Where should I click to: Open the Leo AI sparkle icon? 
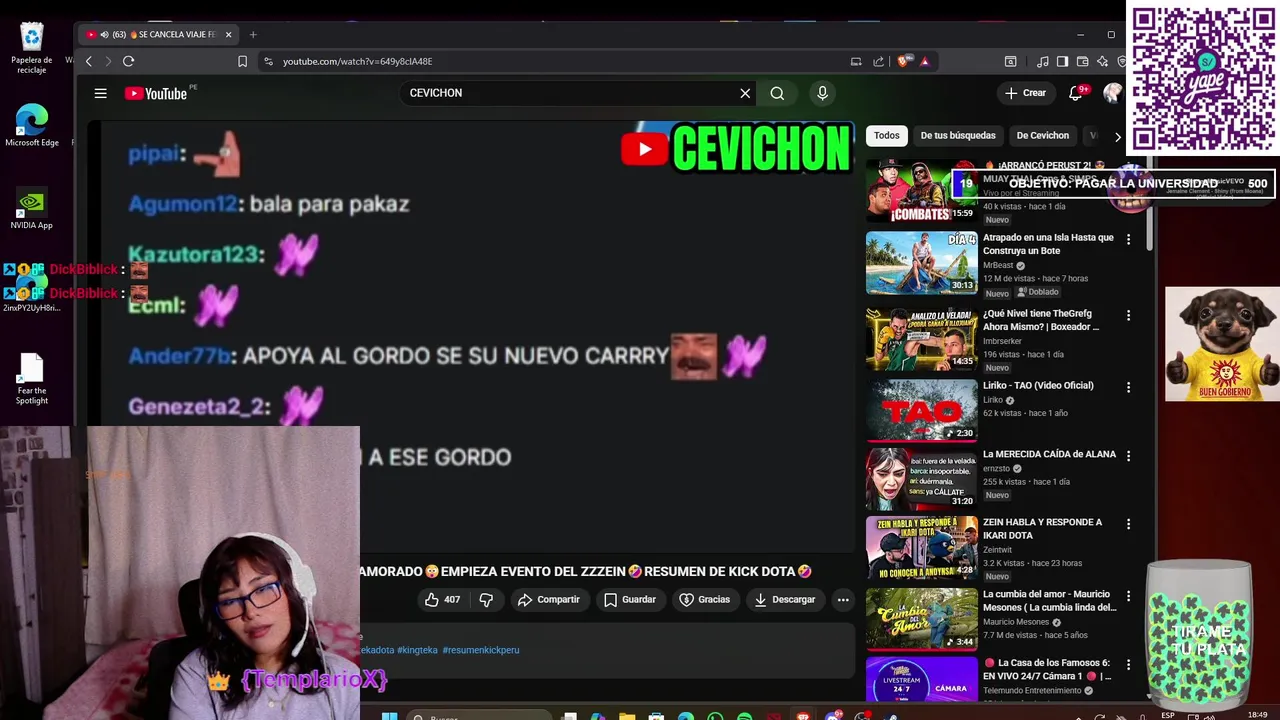pyautogui.click(x=1101, y=61)
